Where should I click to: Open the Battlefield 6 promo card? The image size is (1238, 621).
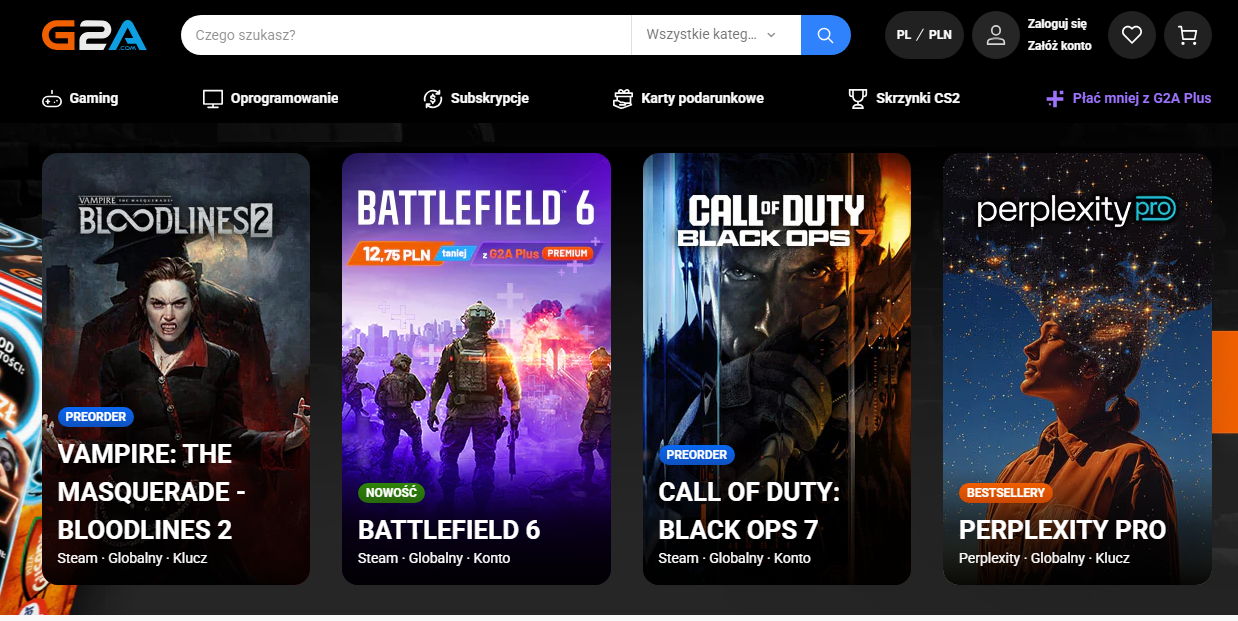pyautogui.click(x=476, y=368)
